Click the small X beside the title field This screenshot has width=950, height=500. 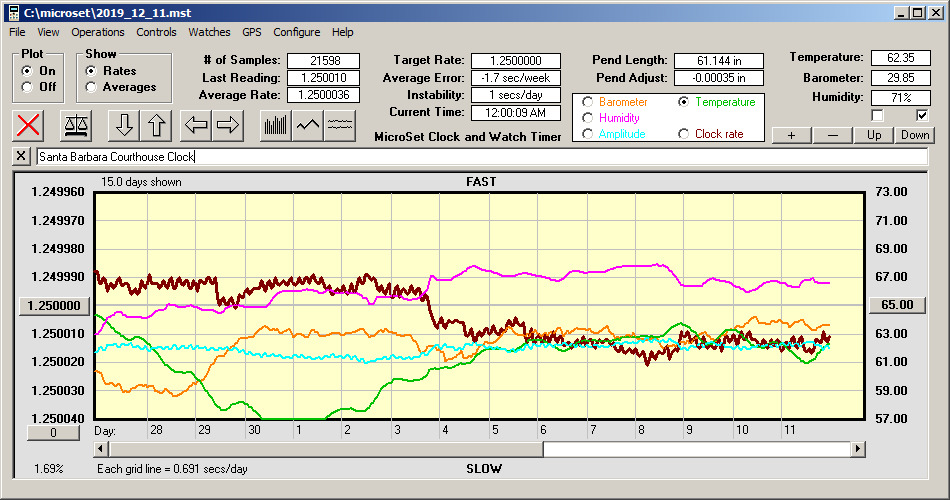[21, 156]
